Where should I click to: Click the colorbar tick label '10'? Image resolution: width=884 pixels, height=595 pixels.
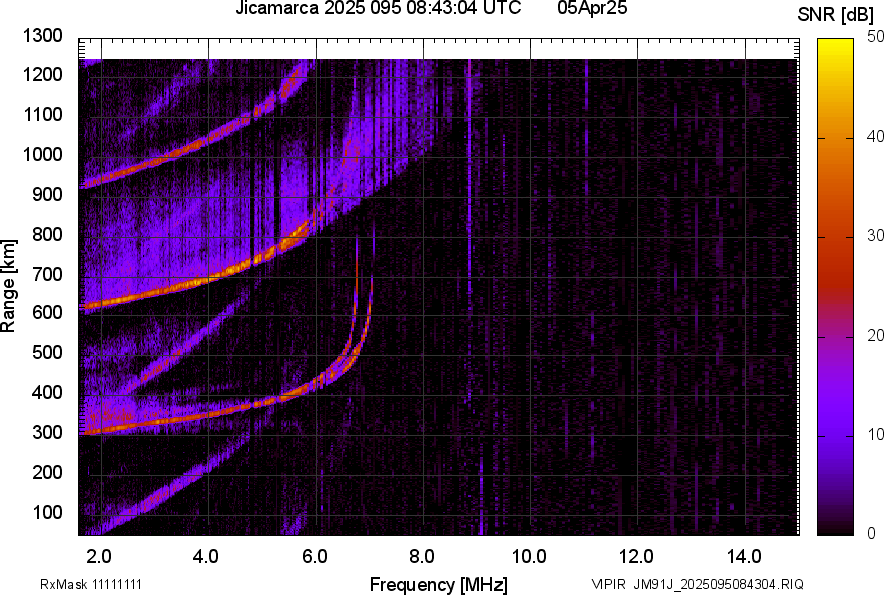875,434
